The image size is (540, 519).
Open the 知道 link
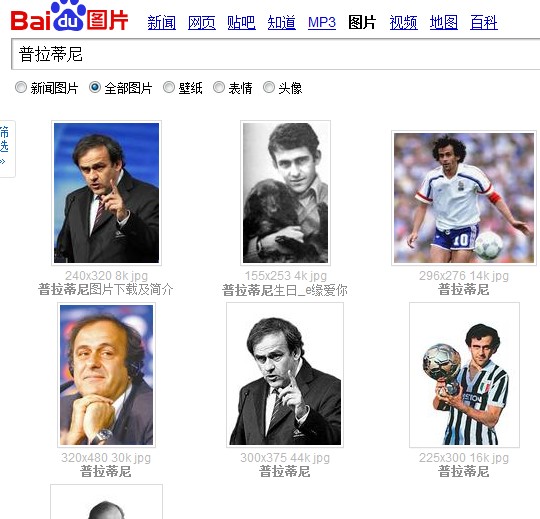coord(282,23)
